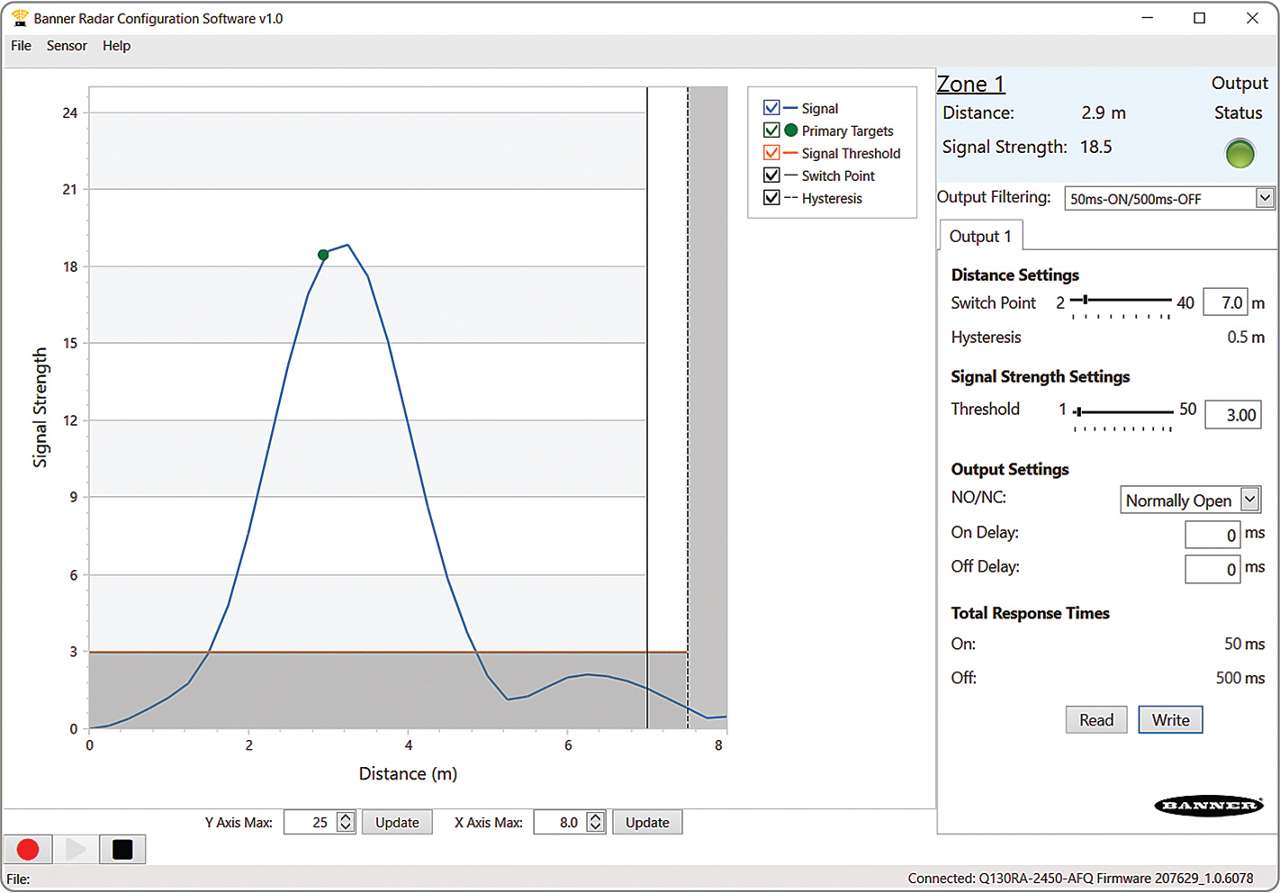The height and width of the screenshot is (893, 1280).
Task: Click the Read button
Action: (1096, 719)
